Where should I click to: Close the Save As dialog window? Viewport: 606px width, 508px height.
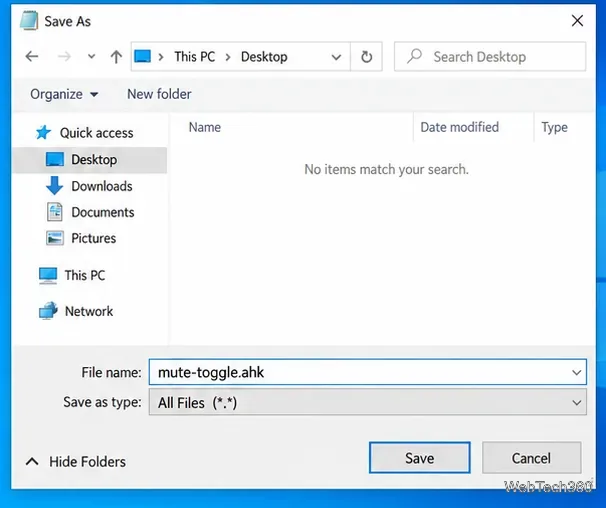click(x=577, y=21)
